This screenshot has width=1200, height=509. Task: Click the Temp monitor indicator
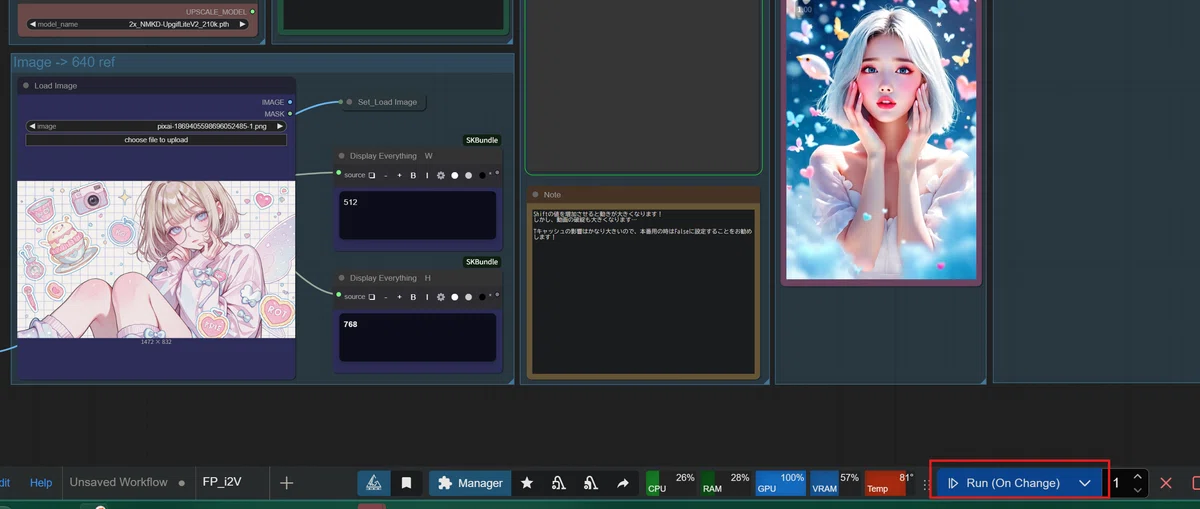tap(890, 483)
